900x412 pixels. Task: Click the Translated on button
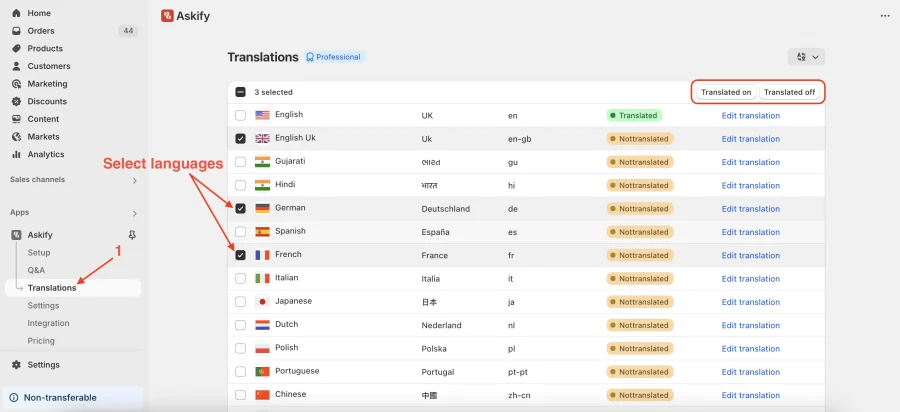click(726, 92)
